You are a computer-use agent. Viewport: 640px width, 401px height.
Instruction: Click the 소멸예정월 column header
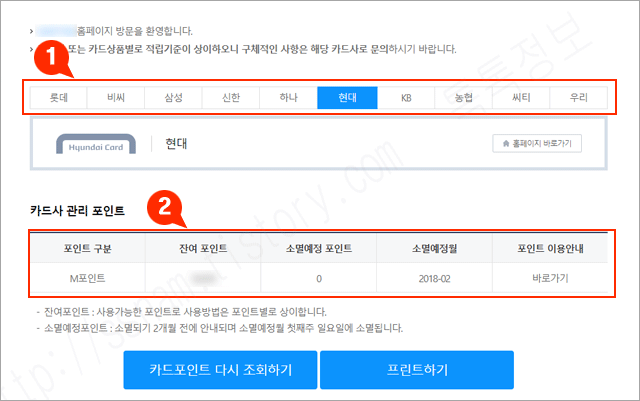pos(434,248)
